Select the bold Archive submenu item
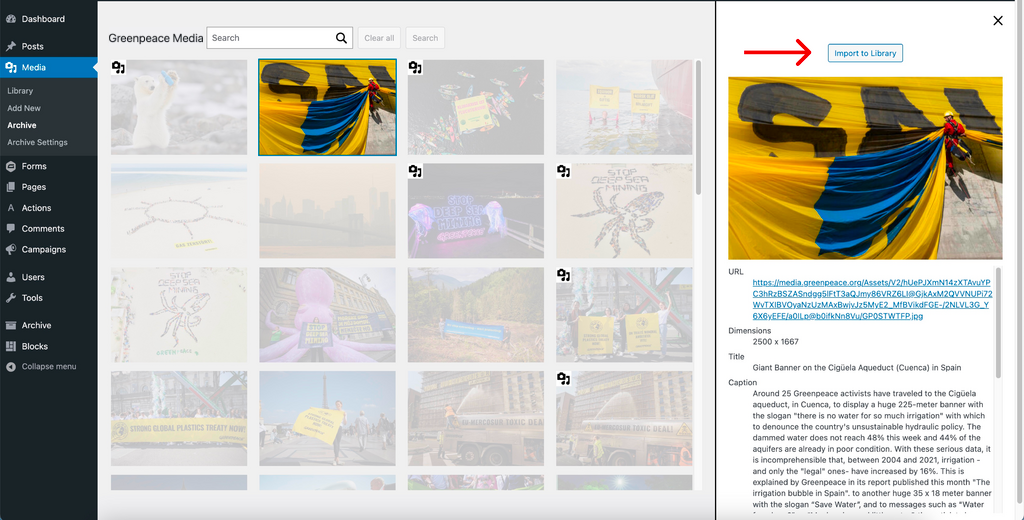Viewport: 1024px width, 520px height. tap(22, 125)
